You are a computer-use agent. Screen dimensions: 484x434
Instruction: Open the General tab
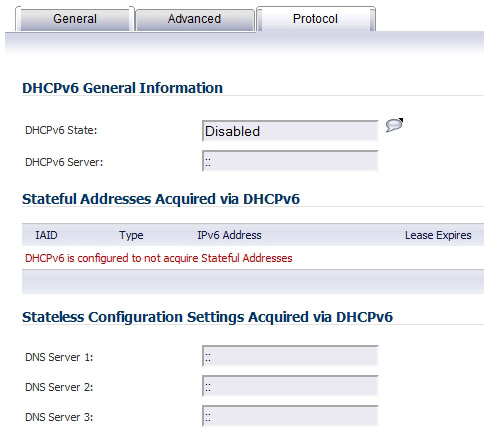pyautogui.click(x=75, y=19)
